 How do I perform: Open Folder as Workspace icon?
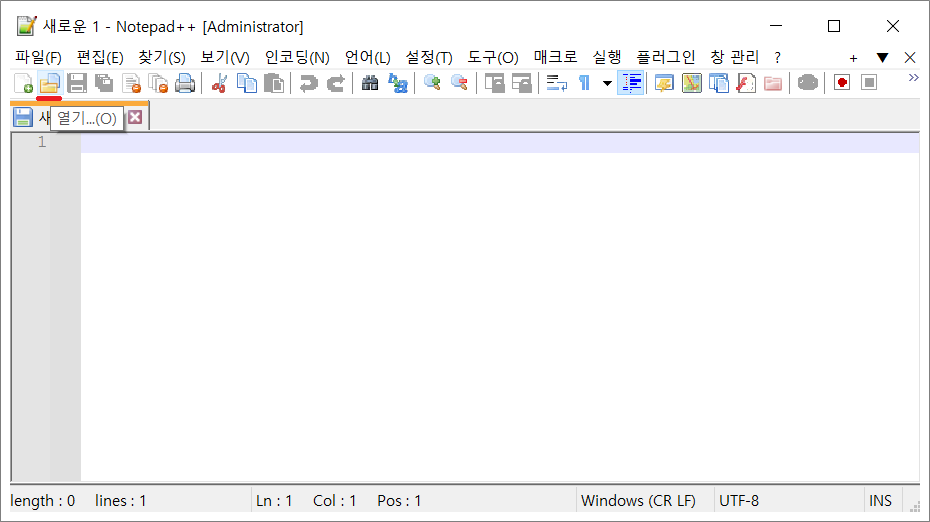pyautogui.click(x=773, y=83)
